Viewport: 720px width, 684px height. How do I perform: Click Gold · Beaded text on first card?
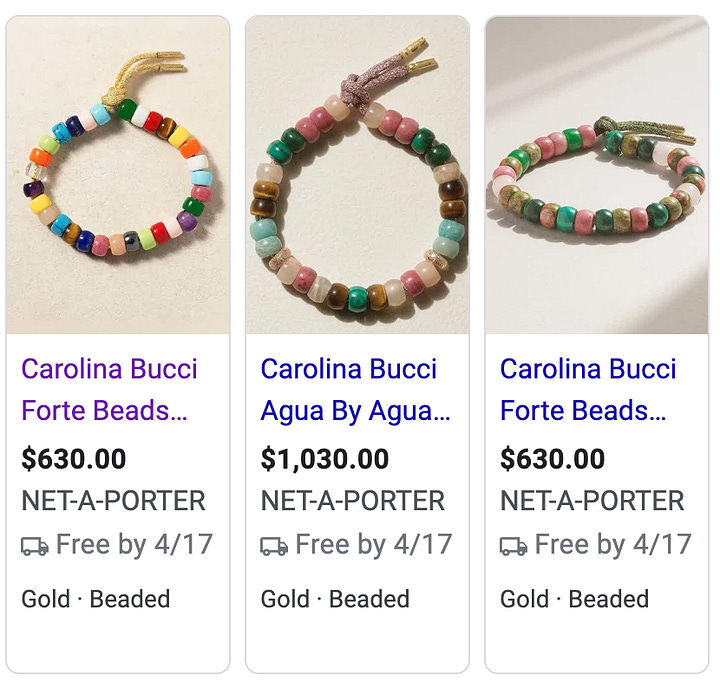96,599
